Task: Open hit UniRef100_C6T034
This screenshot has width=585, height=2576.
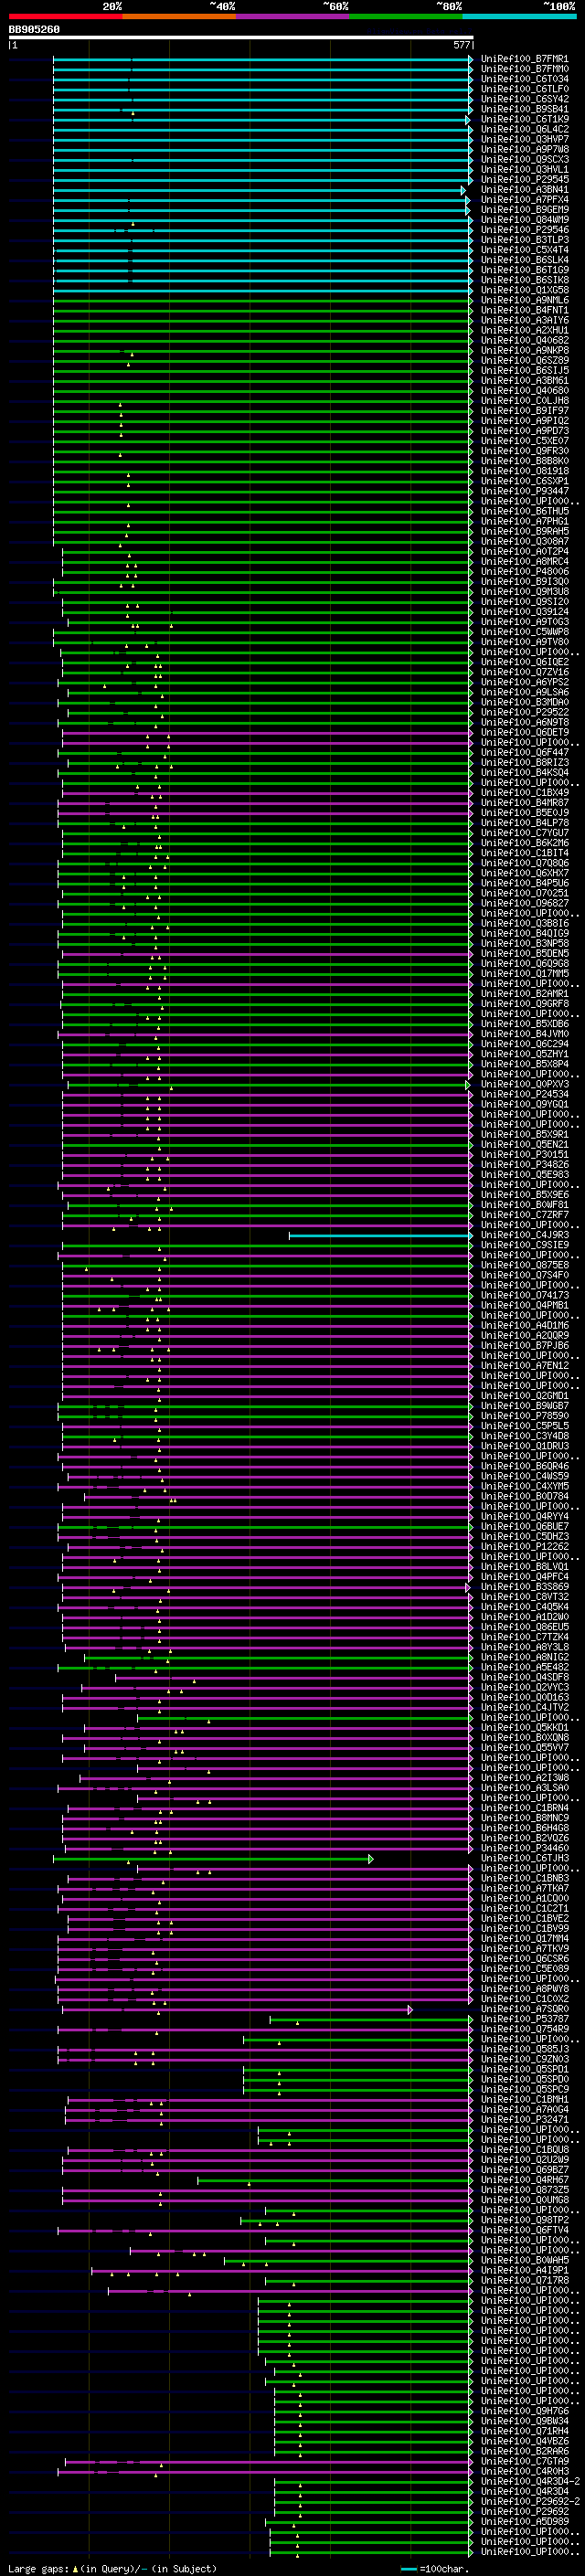Action: 525,79
